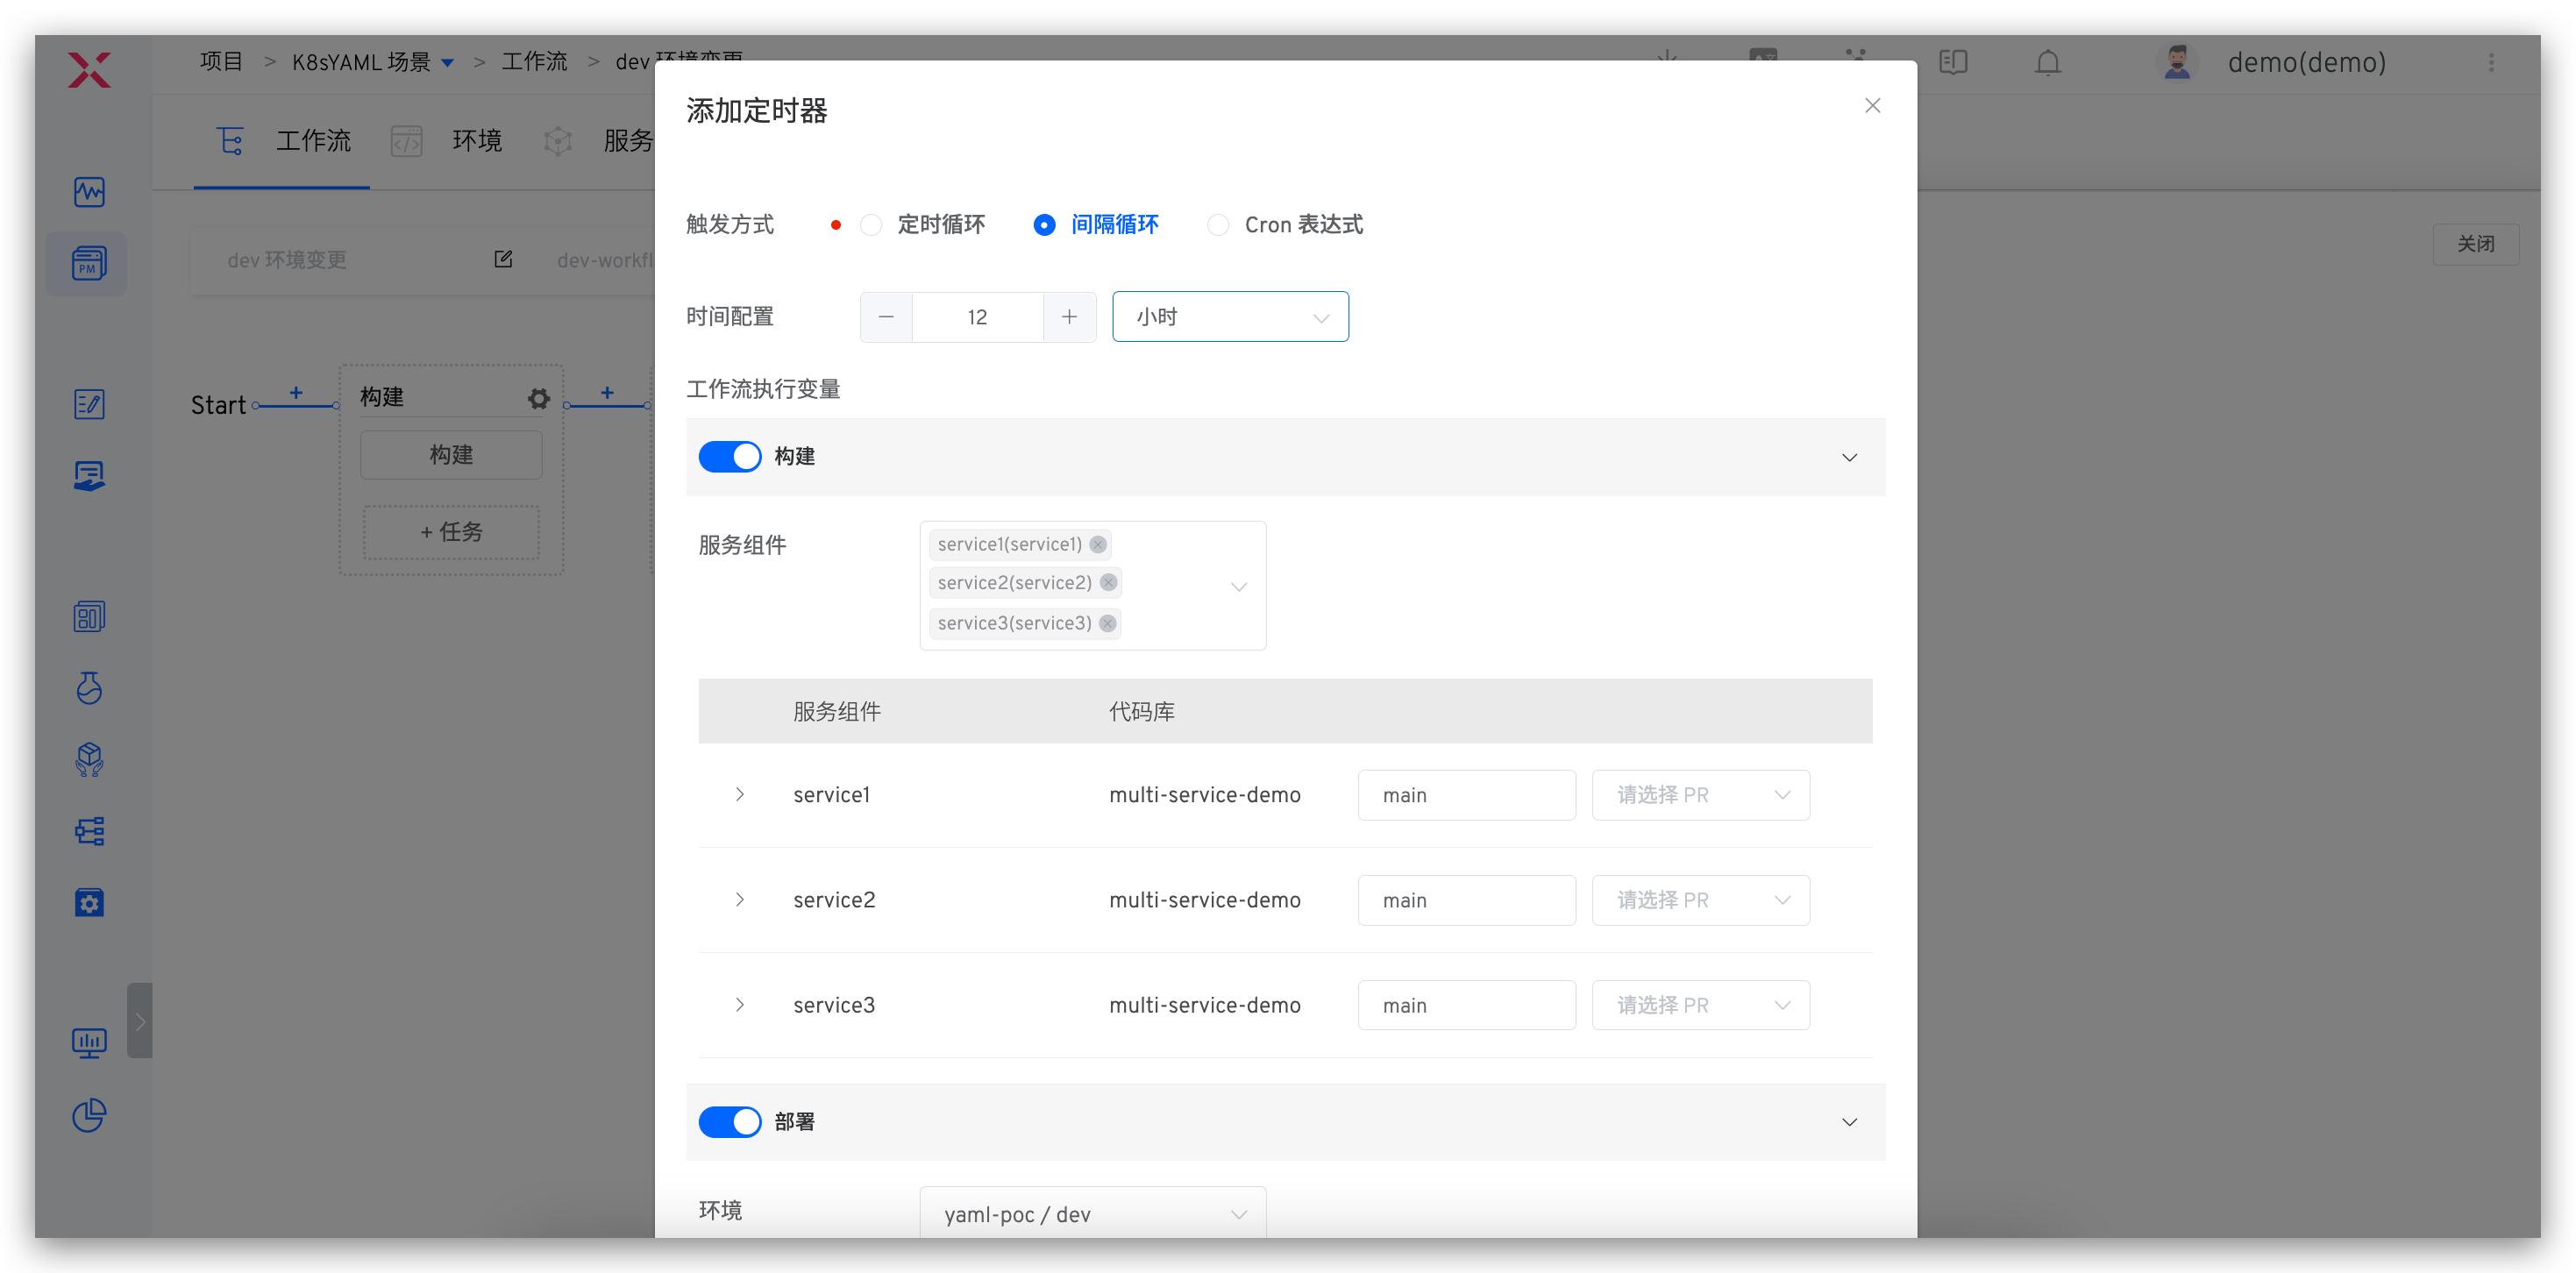Open the projects PM sidebar icon
Image resolution: width=2576 pixels, height=1273 pixels.
[88, 264]
